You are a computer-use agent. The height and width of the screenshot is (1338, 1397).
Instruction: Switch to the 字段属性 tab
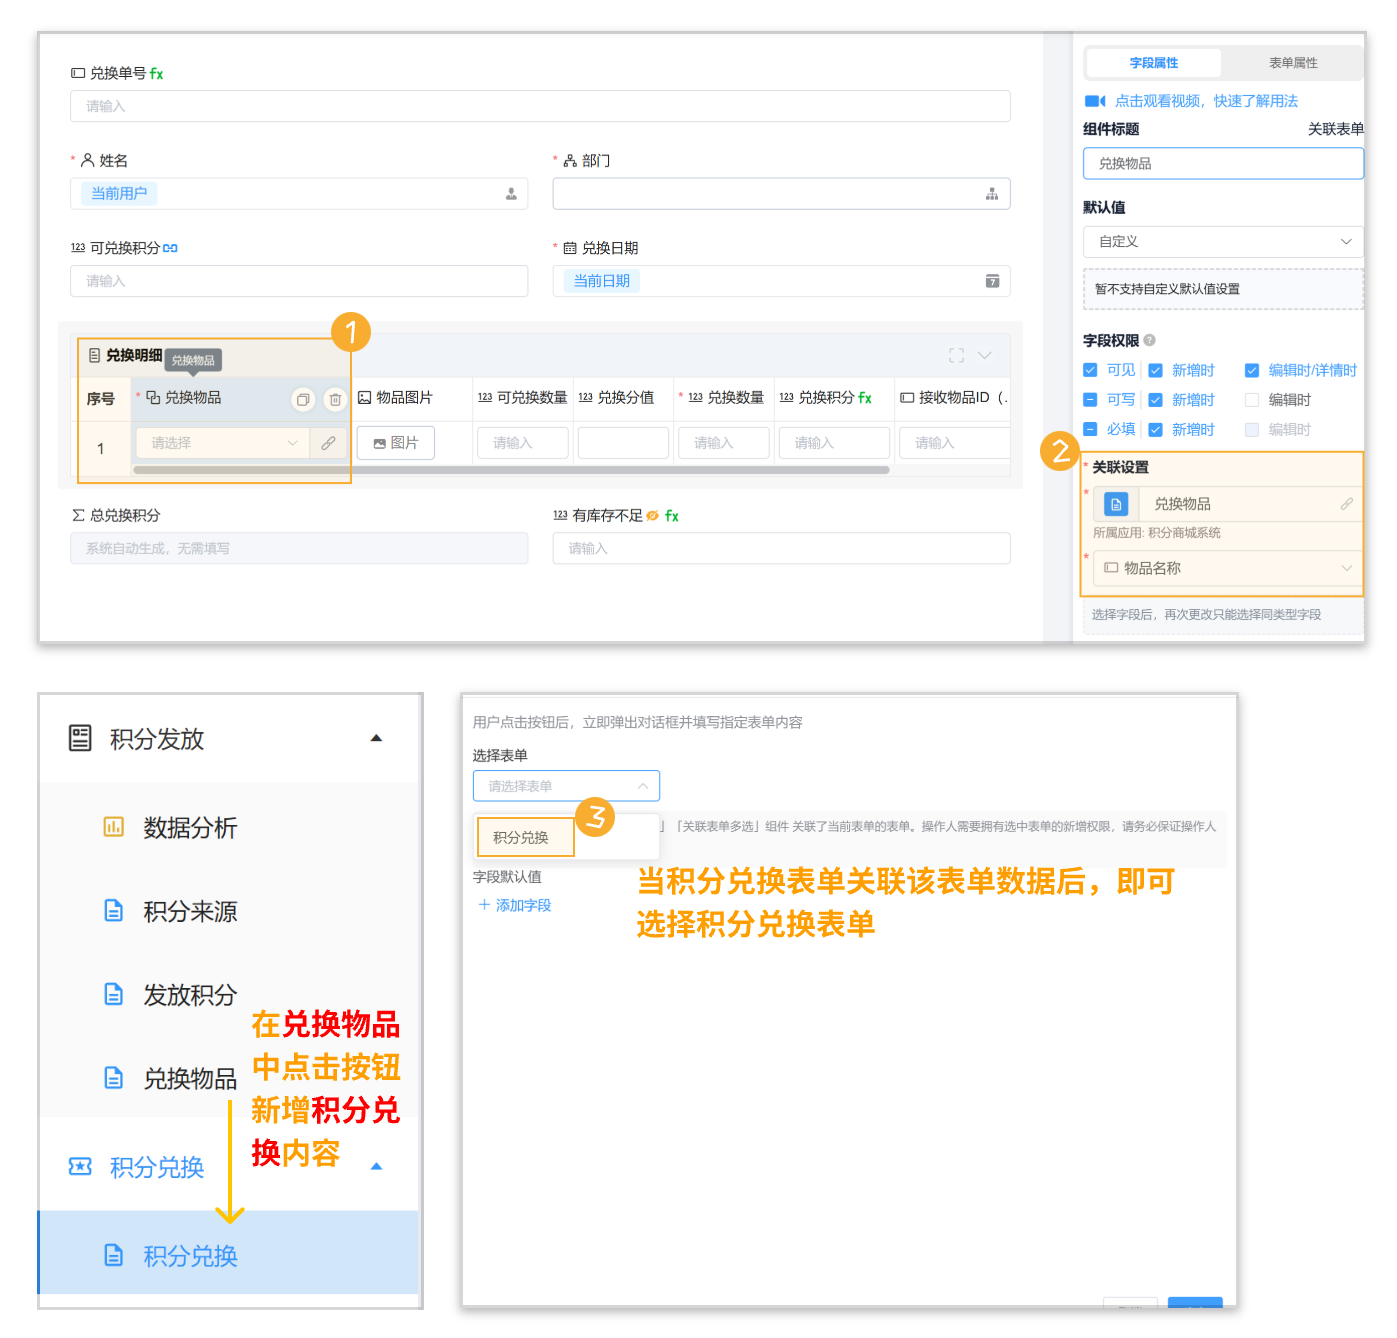[1154, 62]
